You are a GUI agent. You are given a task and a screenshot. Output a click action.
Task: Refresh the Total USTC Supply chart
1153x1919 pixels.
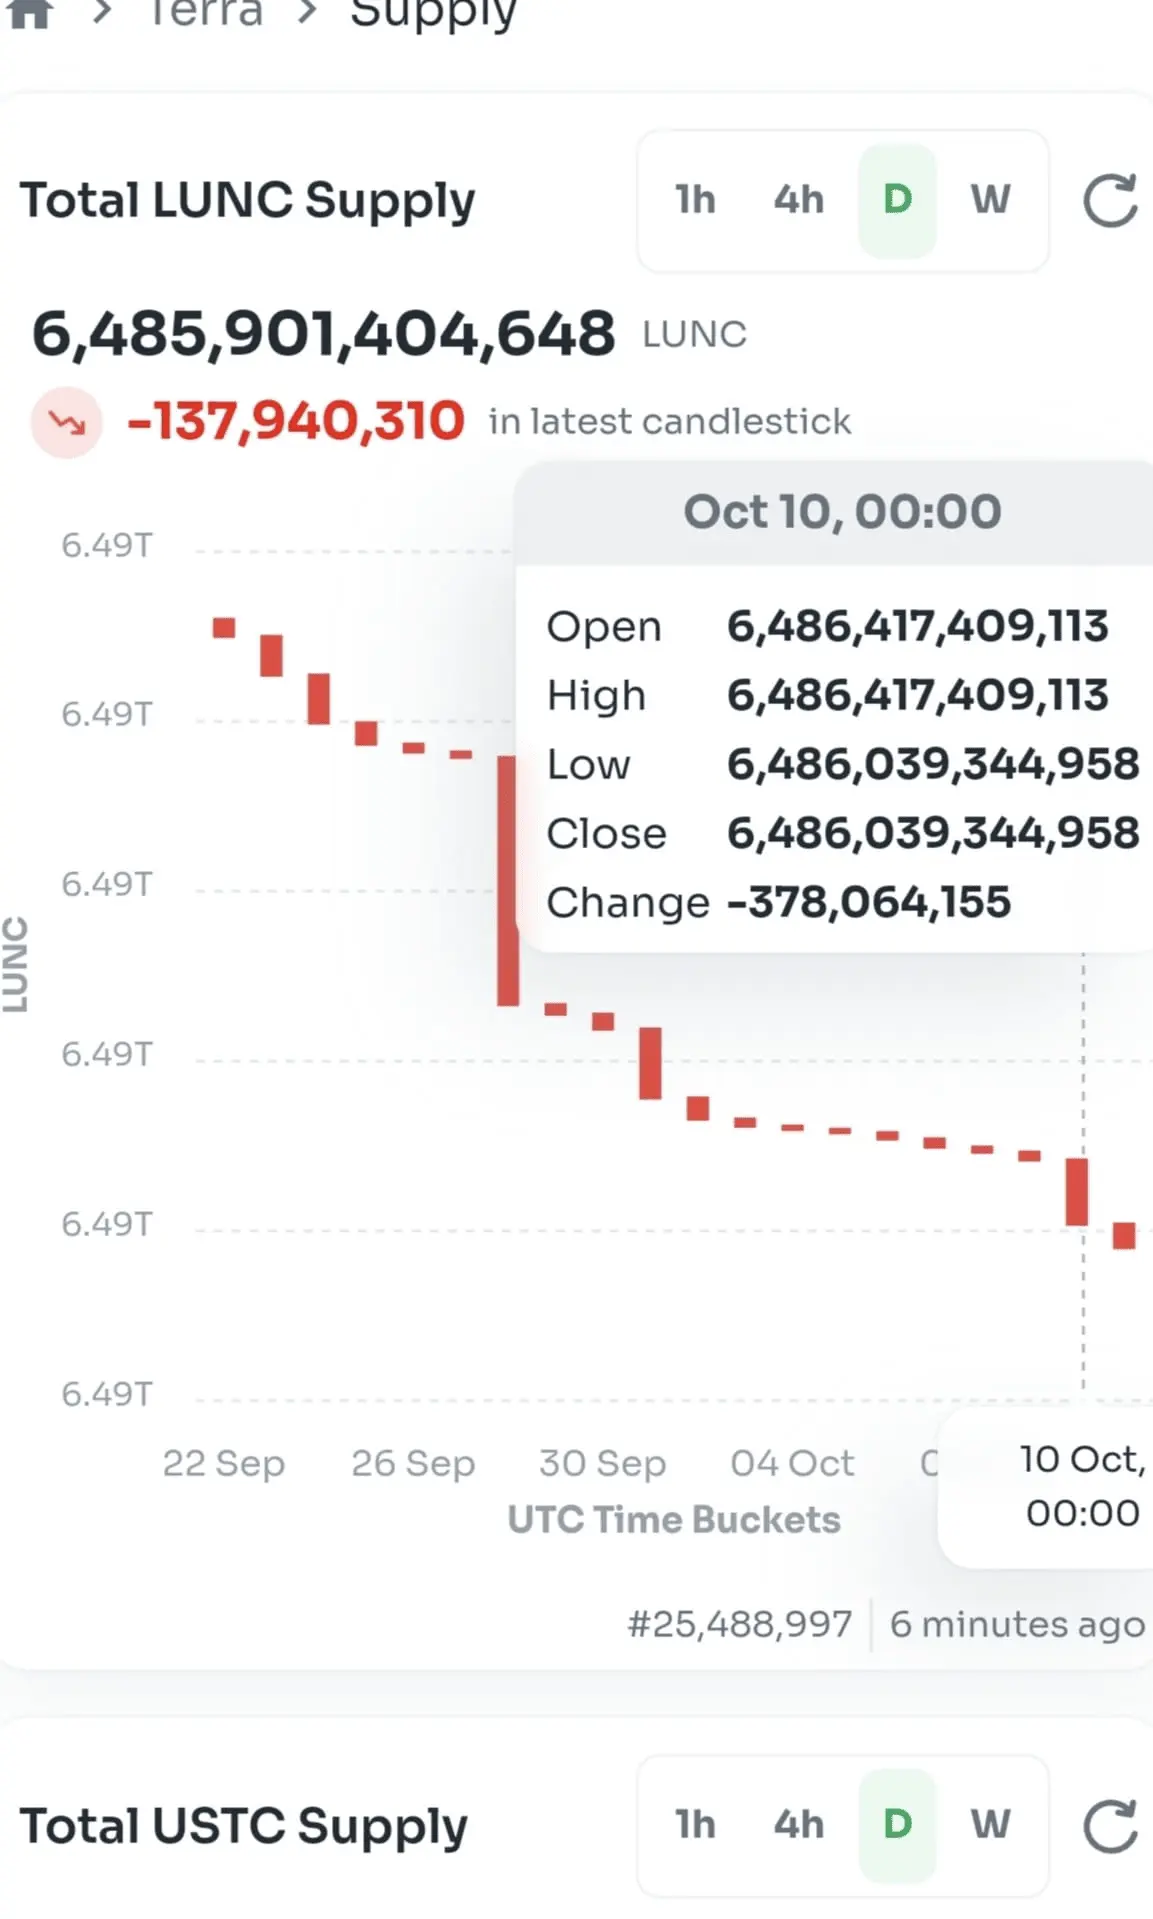1110,1825
